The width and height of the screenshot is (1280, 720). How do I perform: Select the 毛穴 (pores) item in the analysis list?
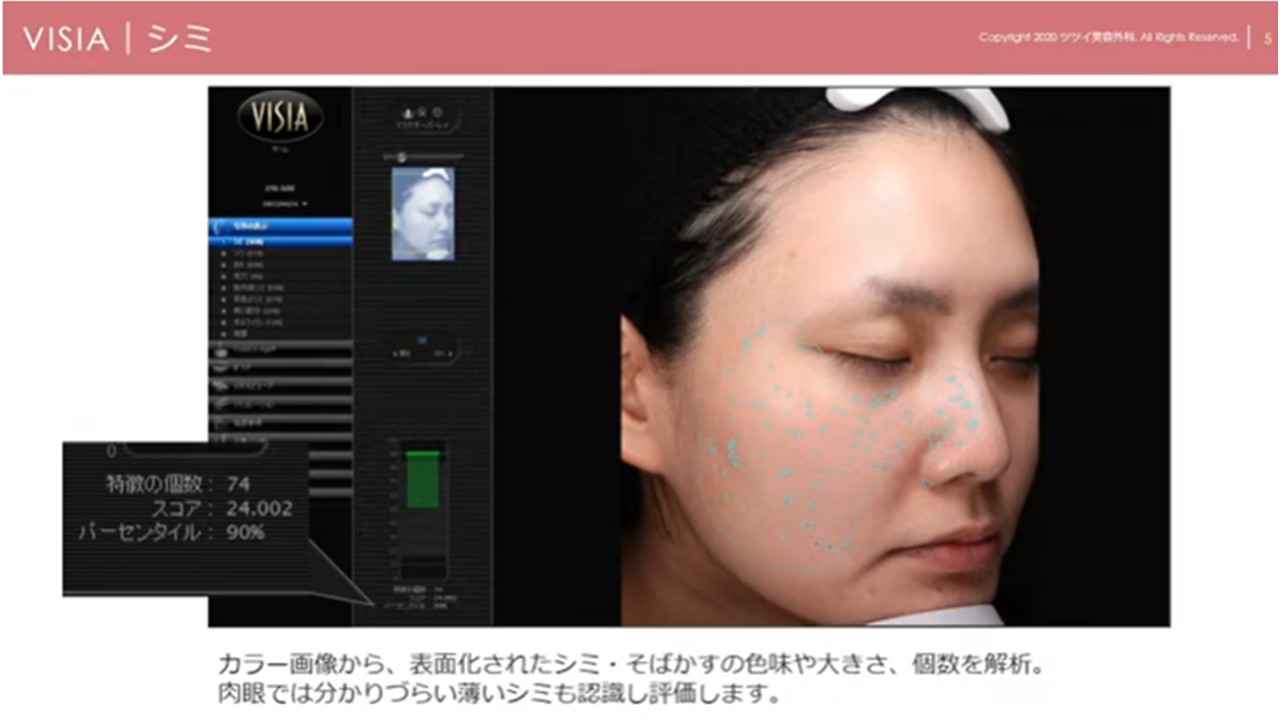(248, 276)
